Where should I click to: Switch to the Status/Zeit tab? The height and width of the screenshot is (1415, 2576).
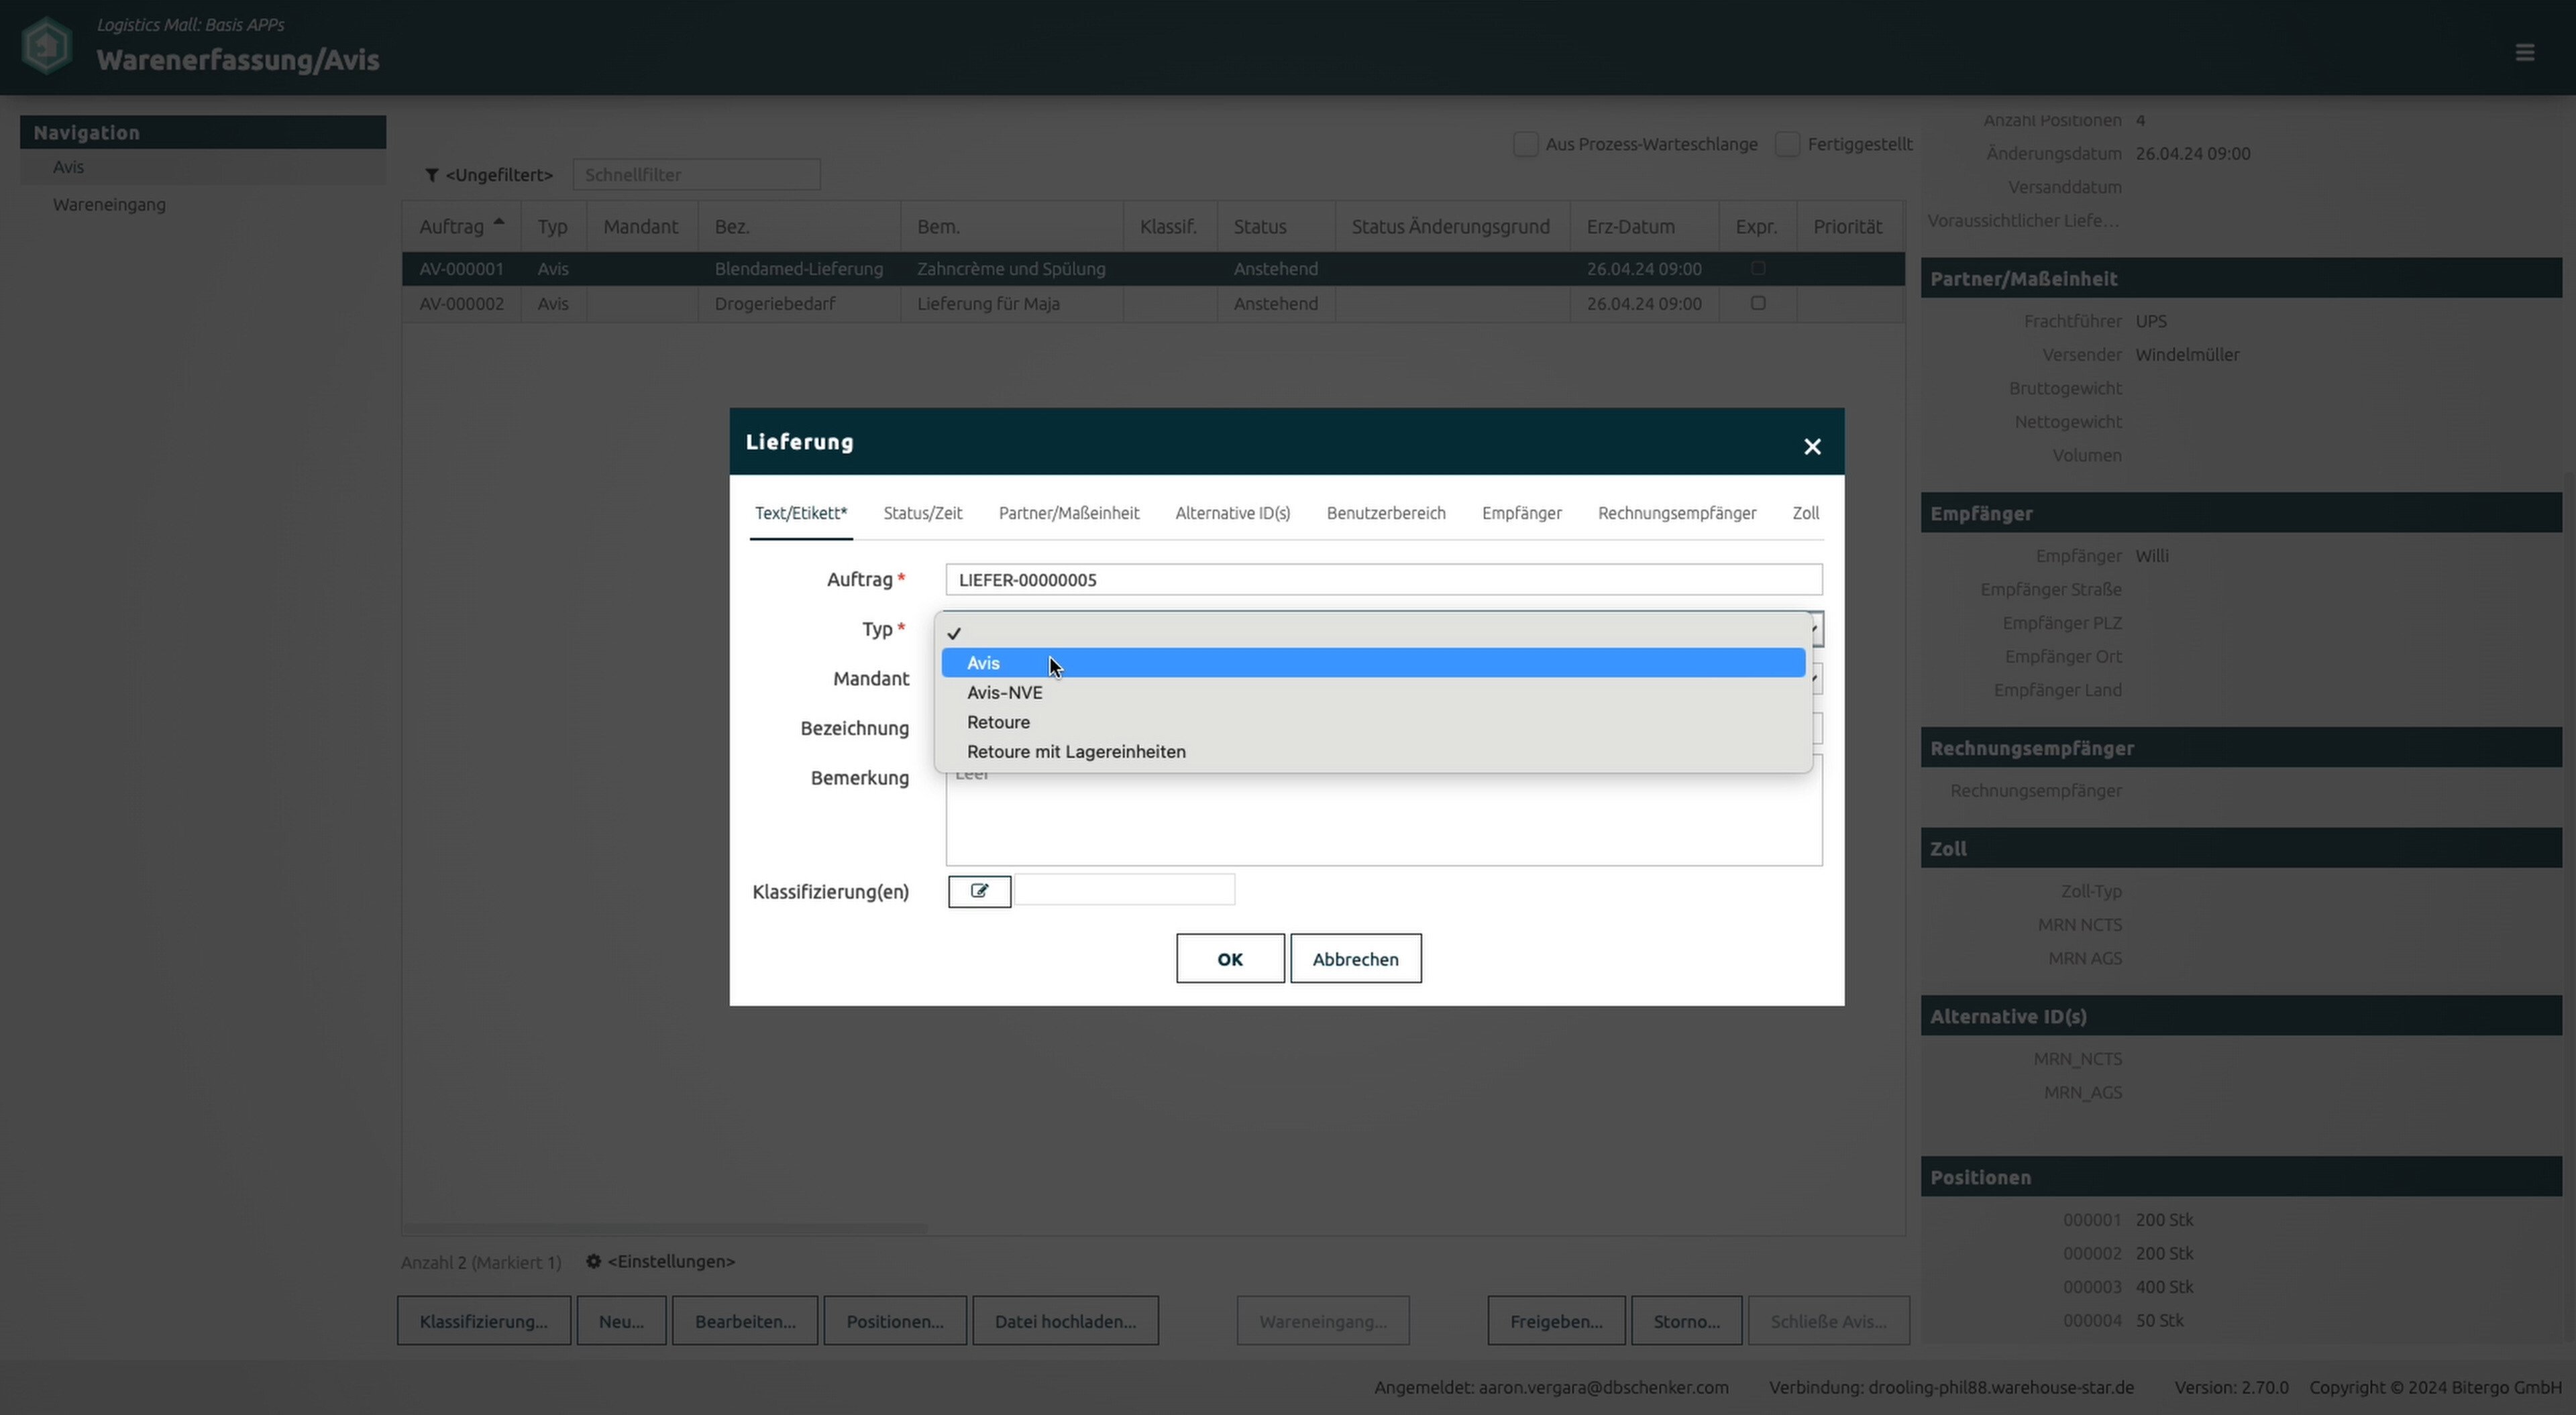click(923, 513)
